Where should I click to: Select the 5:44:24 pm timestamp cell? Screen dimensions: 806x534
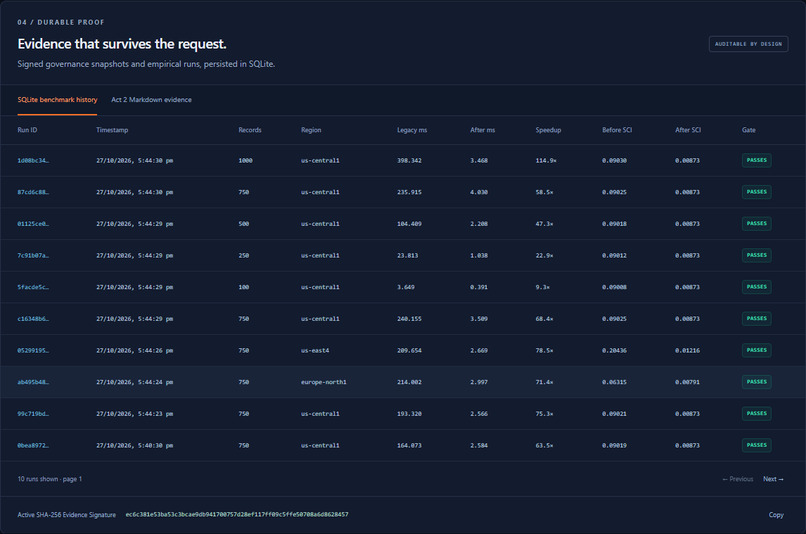135,382
